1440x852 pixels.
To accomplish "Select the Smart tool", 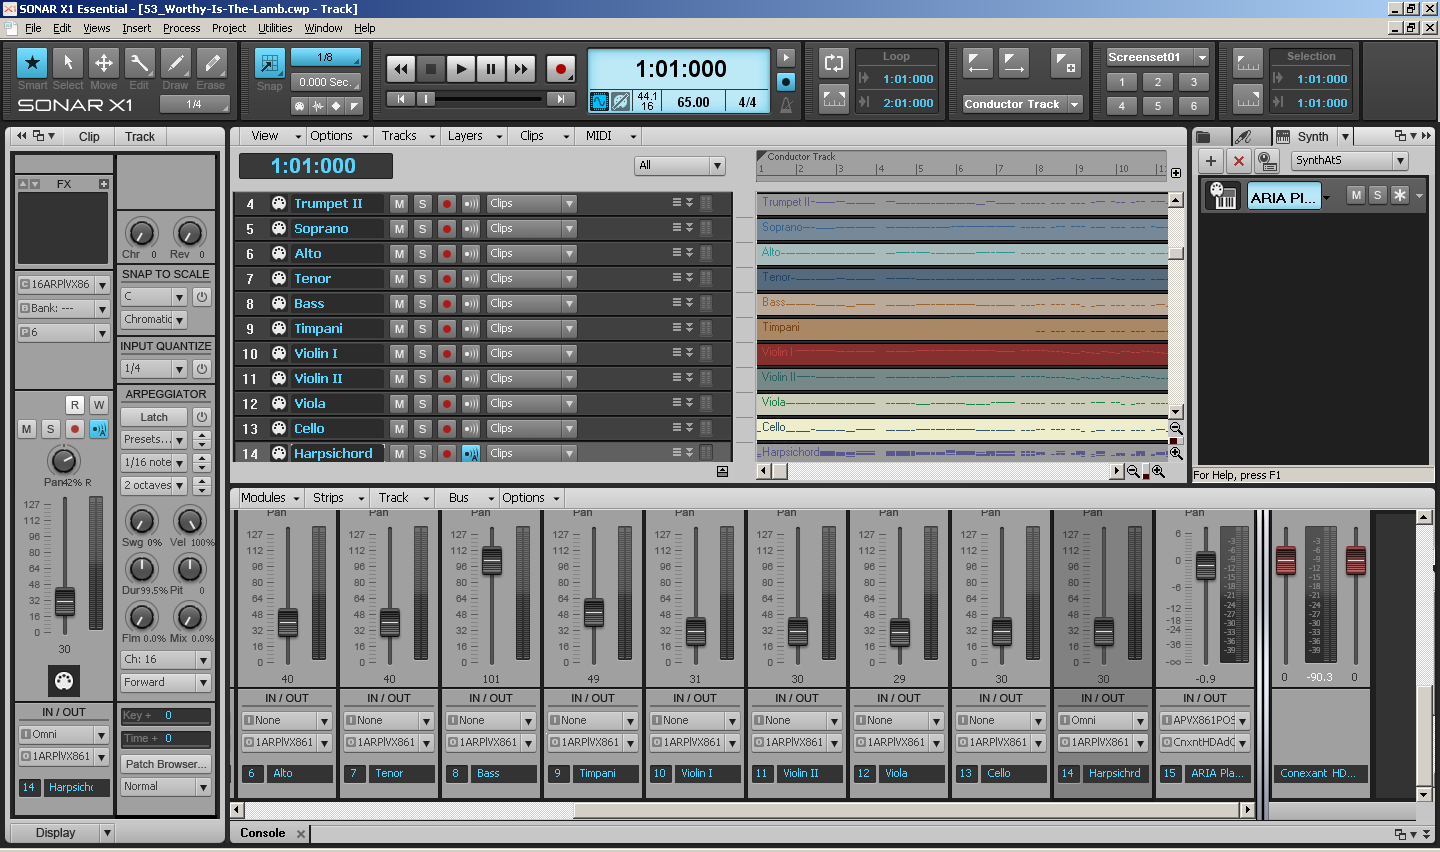I will (32, 63).
